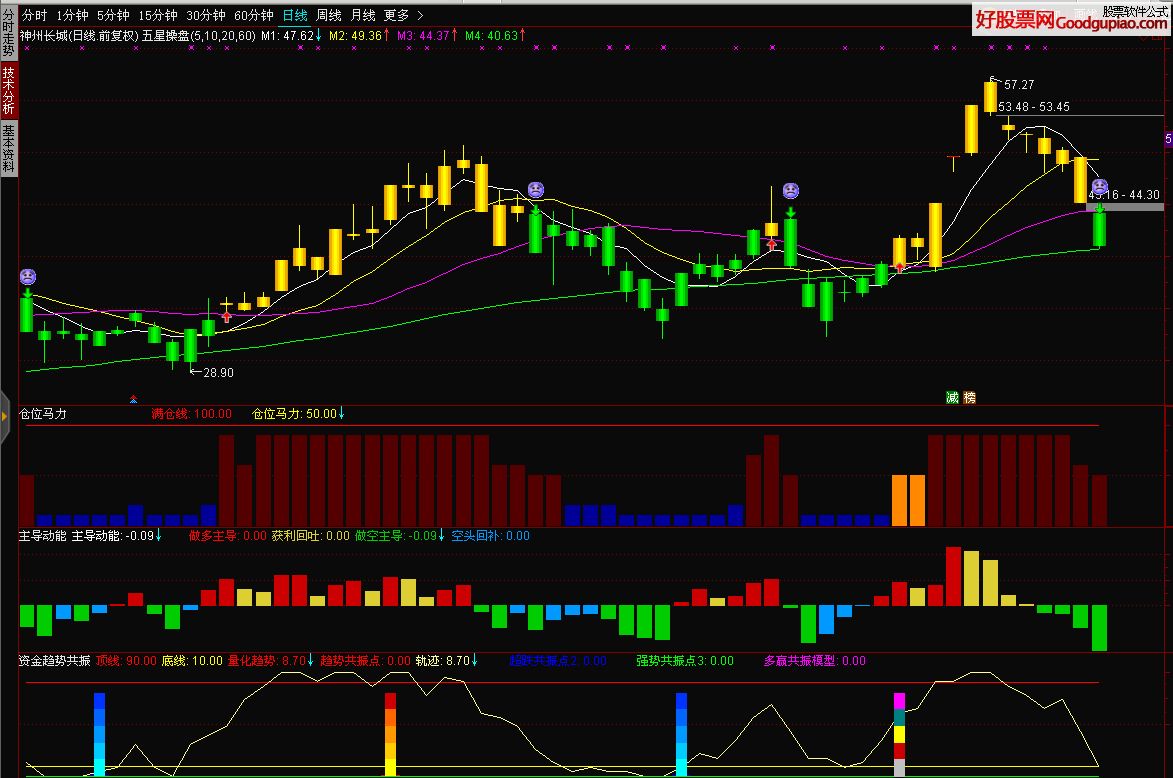Screen dimensions: 1173x778
Task: Click the 做多主导: 0.00 readout
Action: coord(227,536)
